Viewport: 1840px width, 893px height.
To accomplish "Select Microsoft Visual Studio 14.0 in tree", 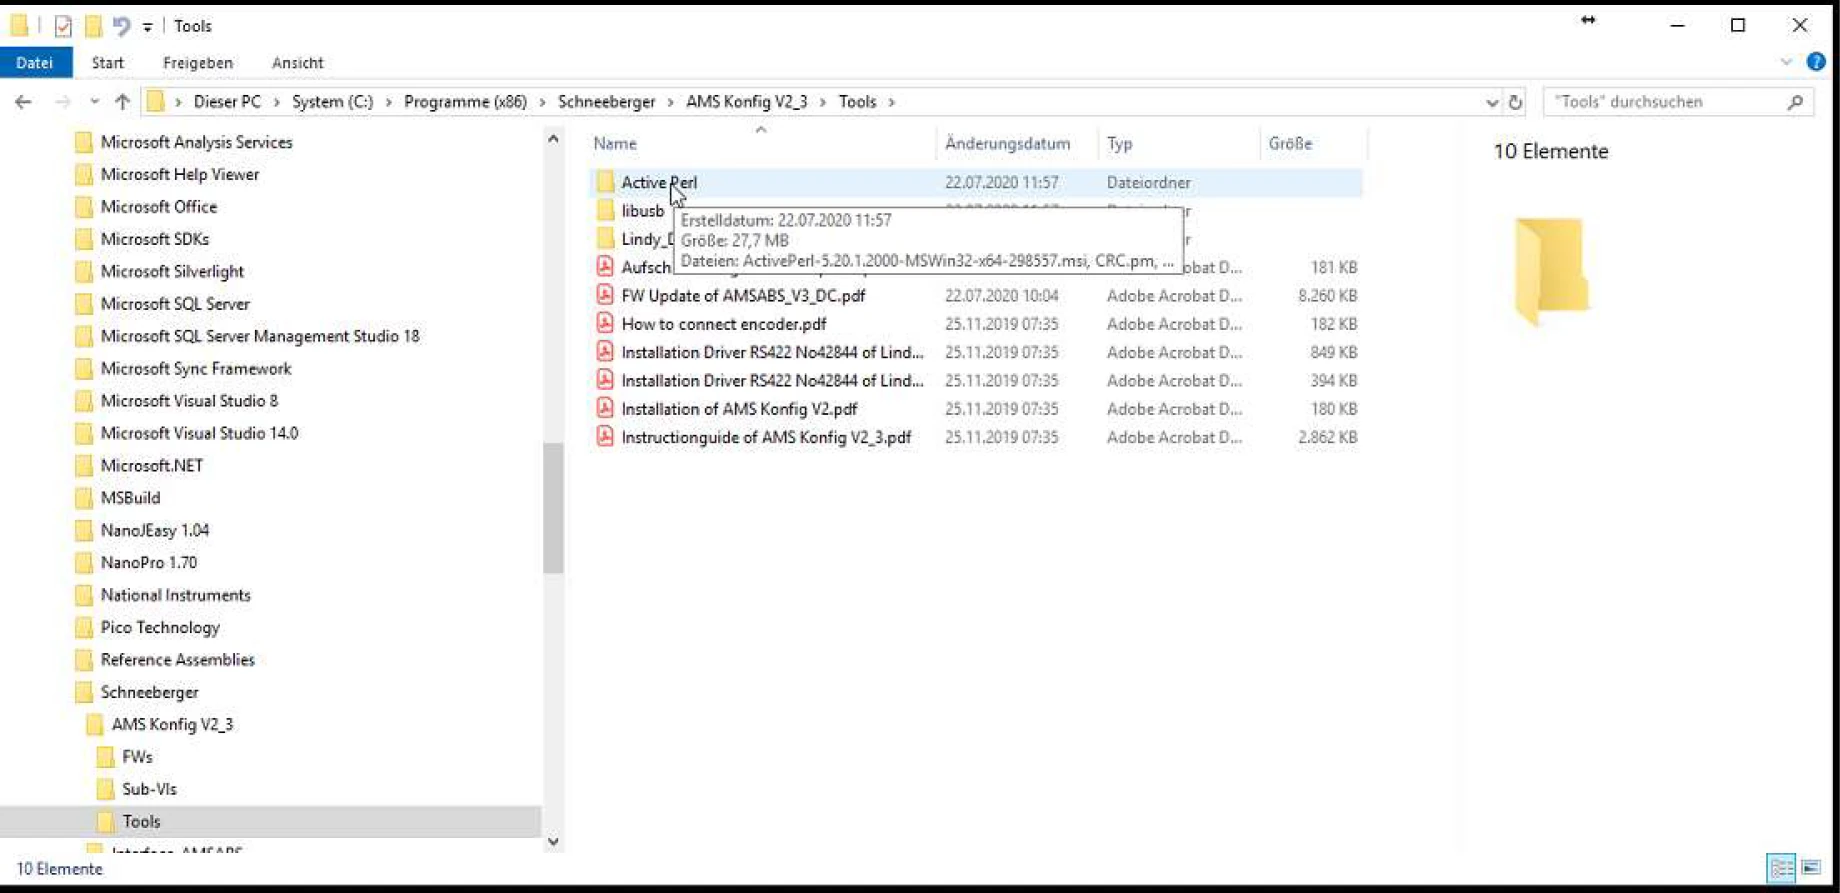I will coord(199,433).
